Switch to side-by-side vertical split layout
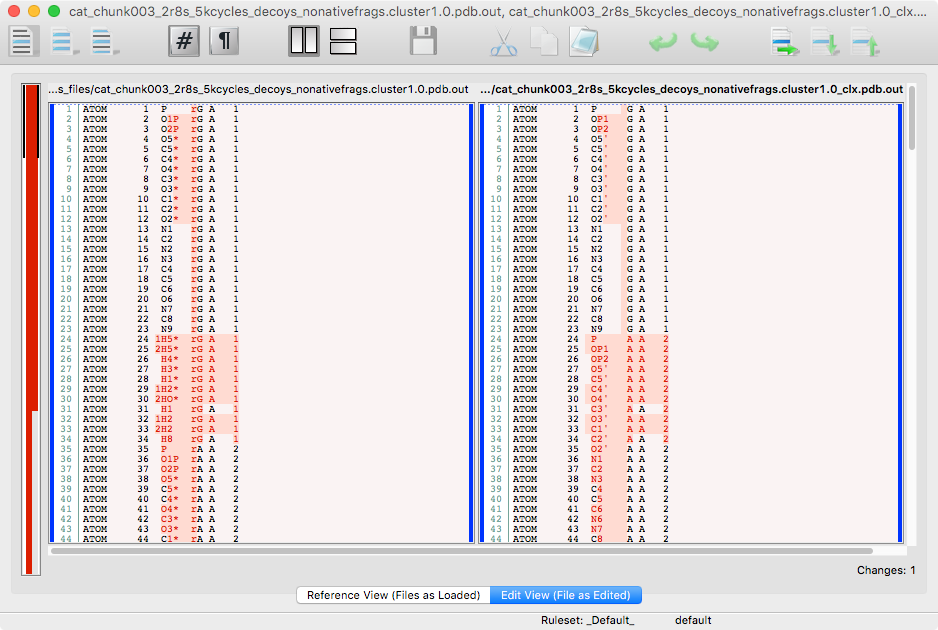938x630 pixels. coord(304,41)
